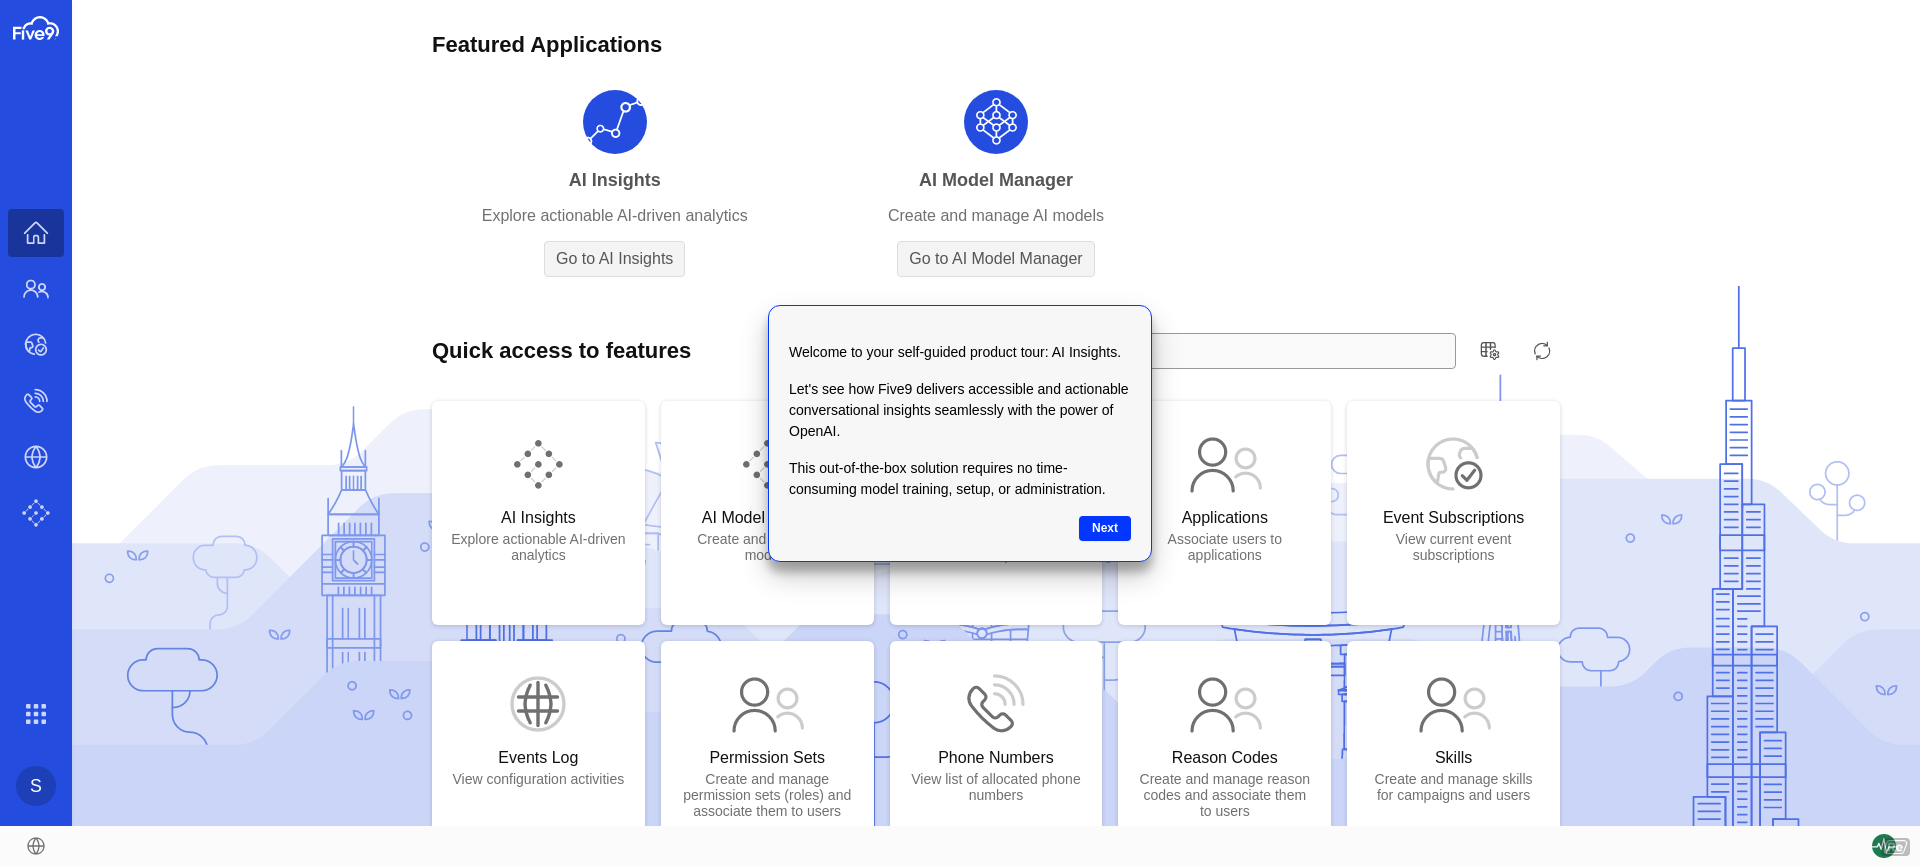Open the Event Subscriptions sidebar icon

(36, 345)
